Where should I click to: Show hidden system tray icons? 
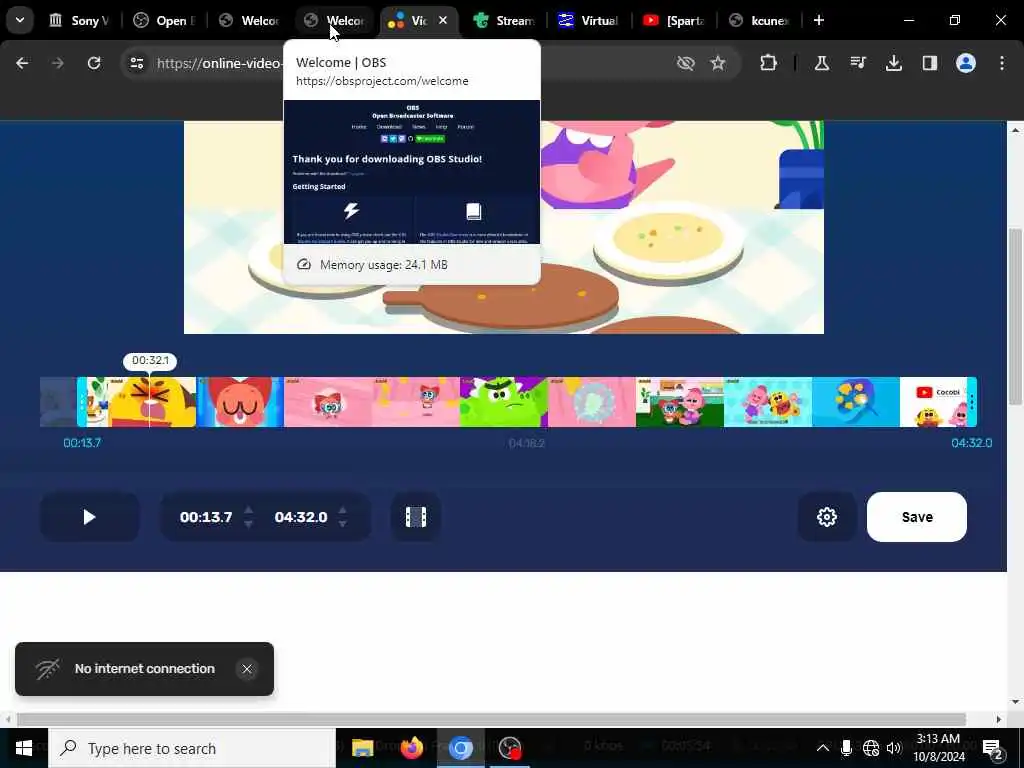click(823, 748)
